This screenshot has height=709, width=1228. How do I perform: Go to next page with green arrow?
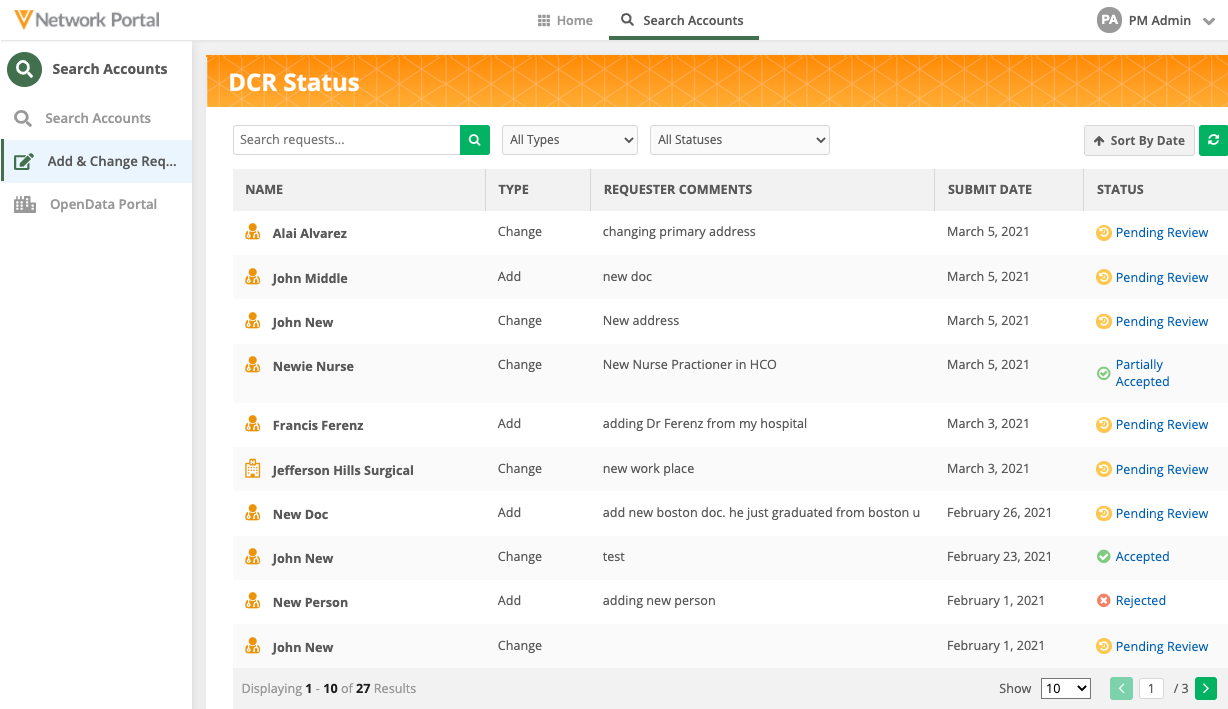coord(1206,688)
